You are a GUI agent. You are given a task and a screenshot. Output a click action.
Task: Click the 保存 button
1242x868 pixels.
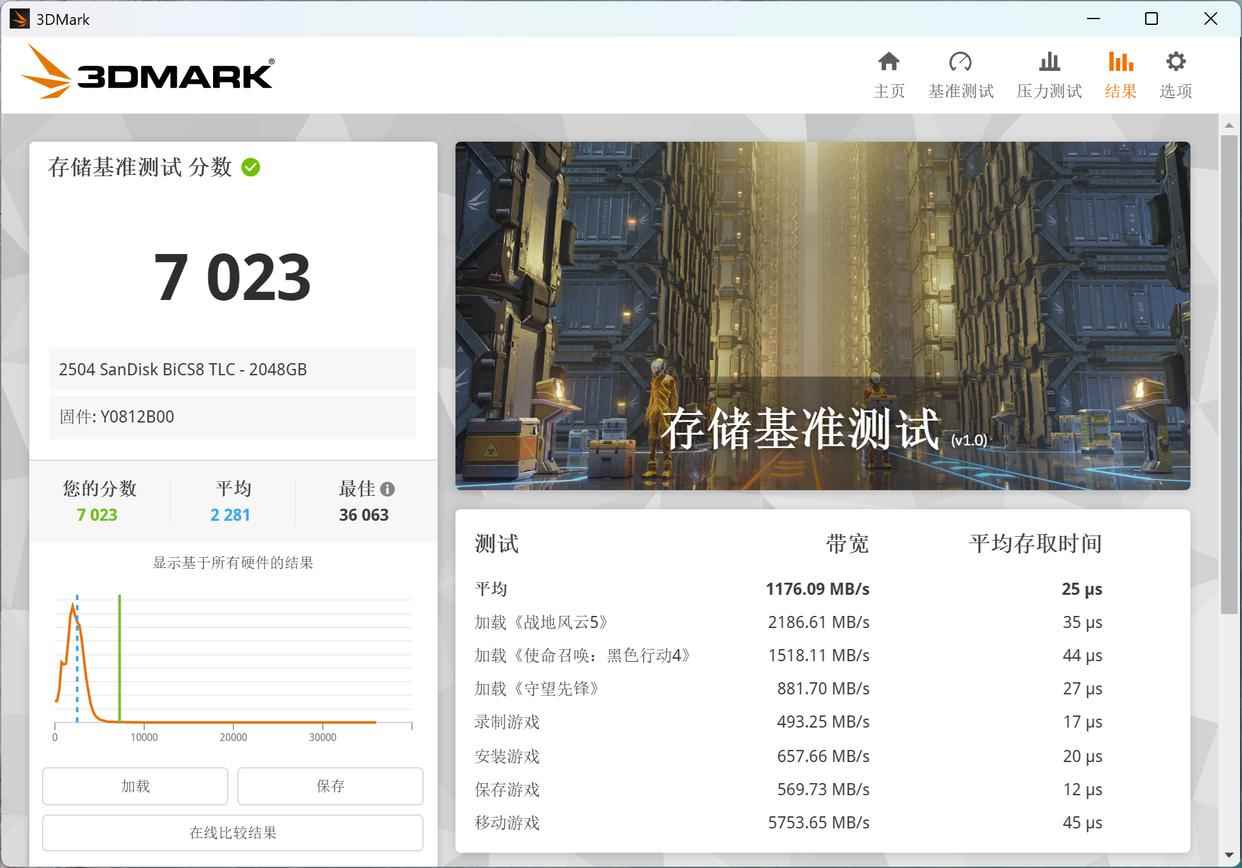coord(330,786)
